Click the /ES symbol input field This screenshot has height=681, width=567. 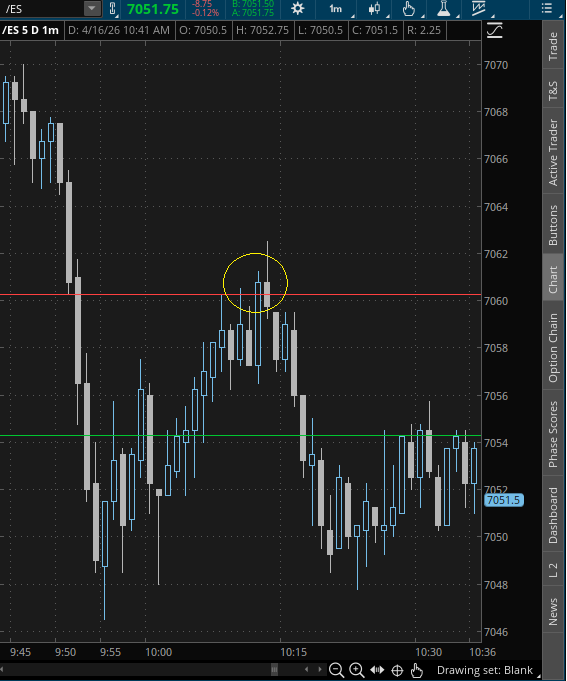click(42, 9)
